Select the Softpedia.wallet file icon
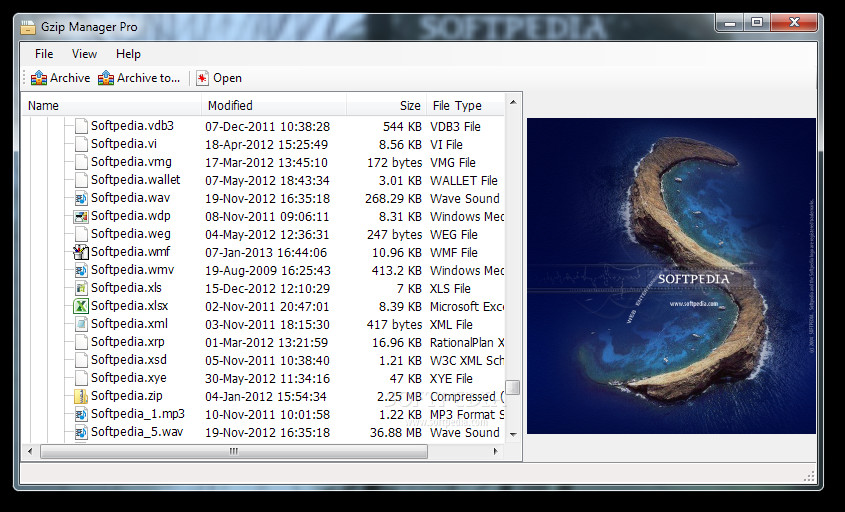The height and width of the screenshot is (512, 845). (81, 180)
